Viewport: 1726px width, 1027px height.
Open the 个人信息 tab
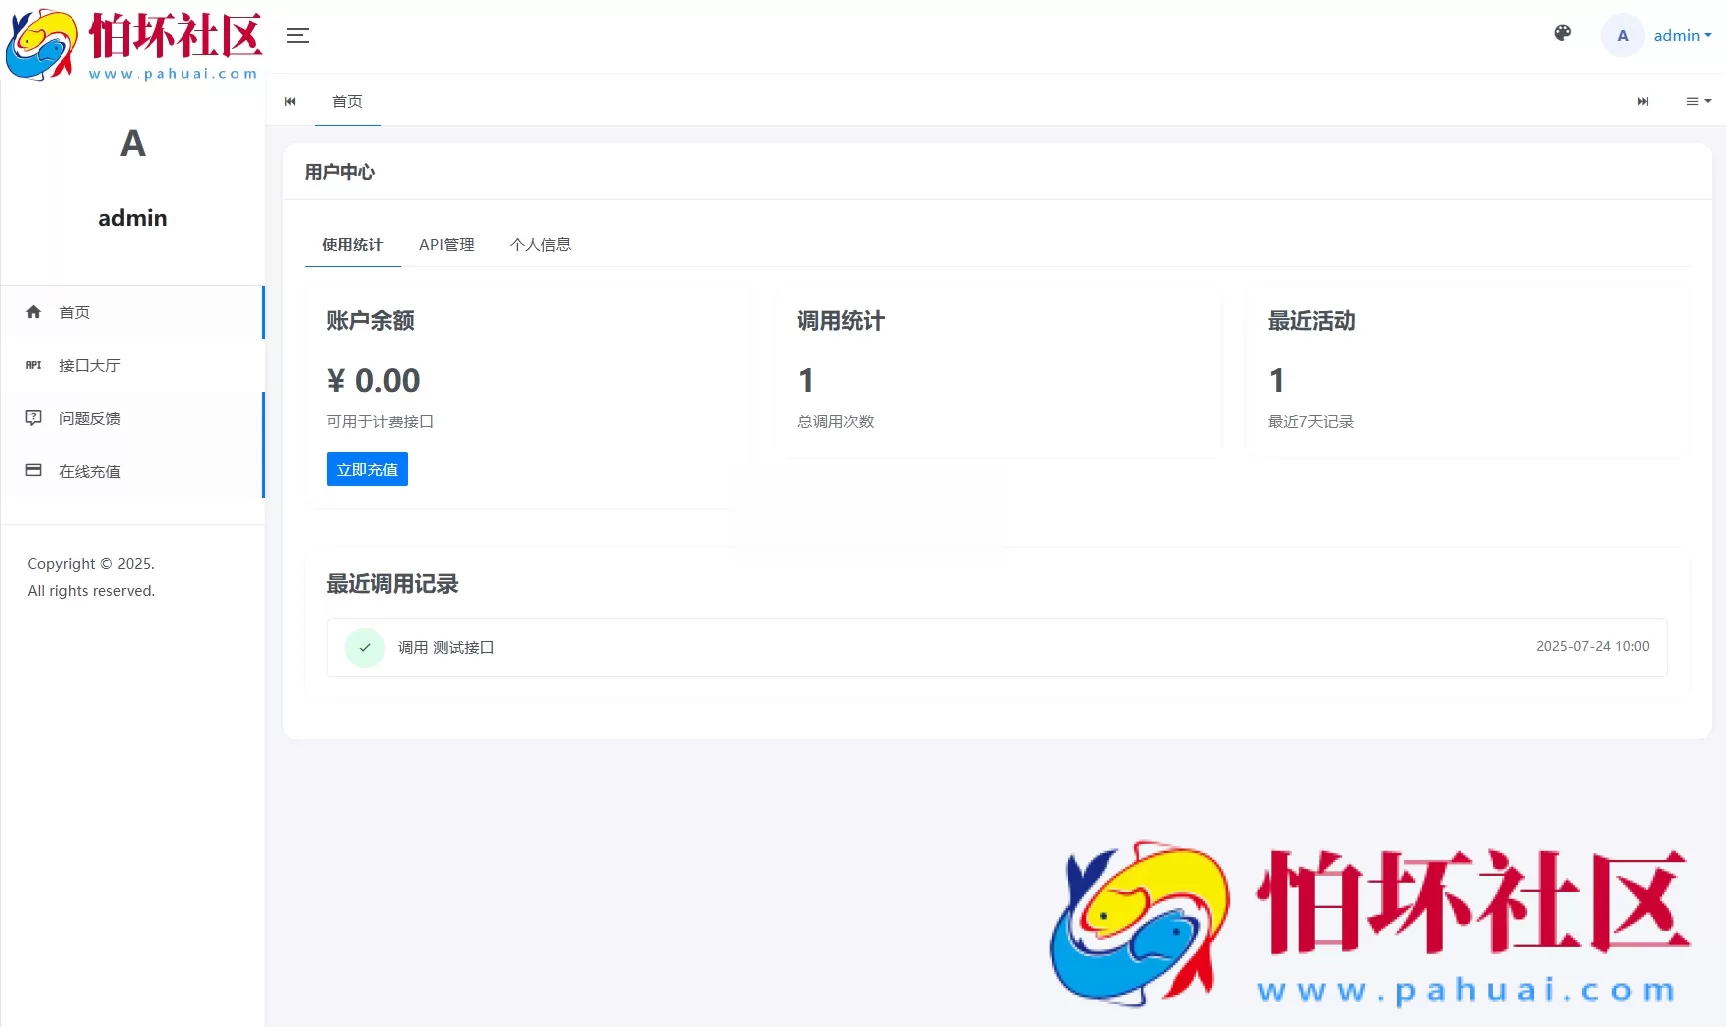[540, 244]
